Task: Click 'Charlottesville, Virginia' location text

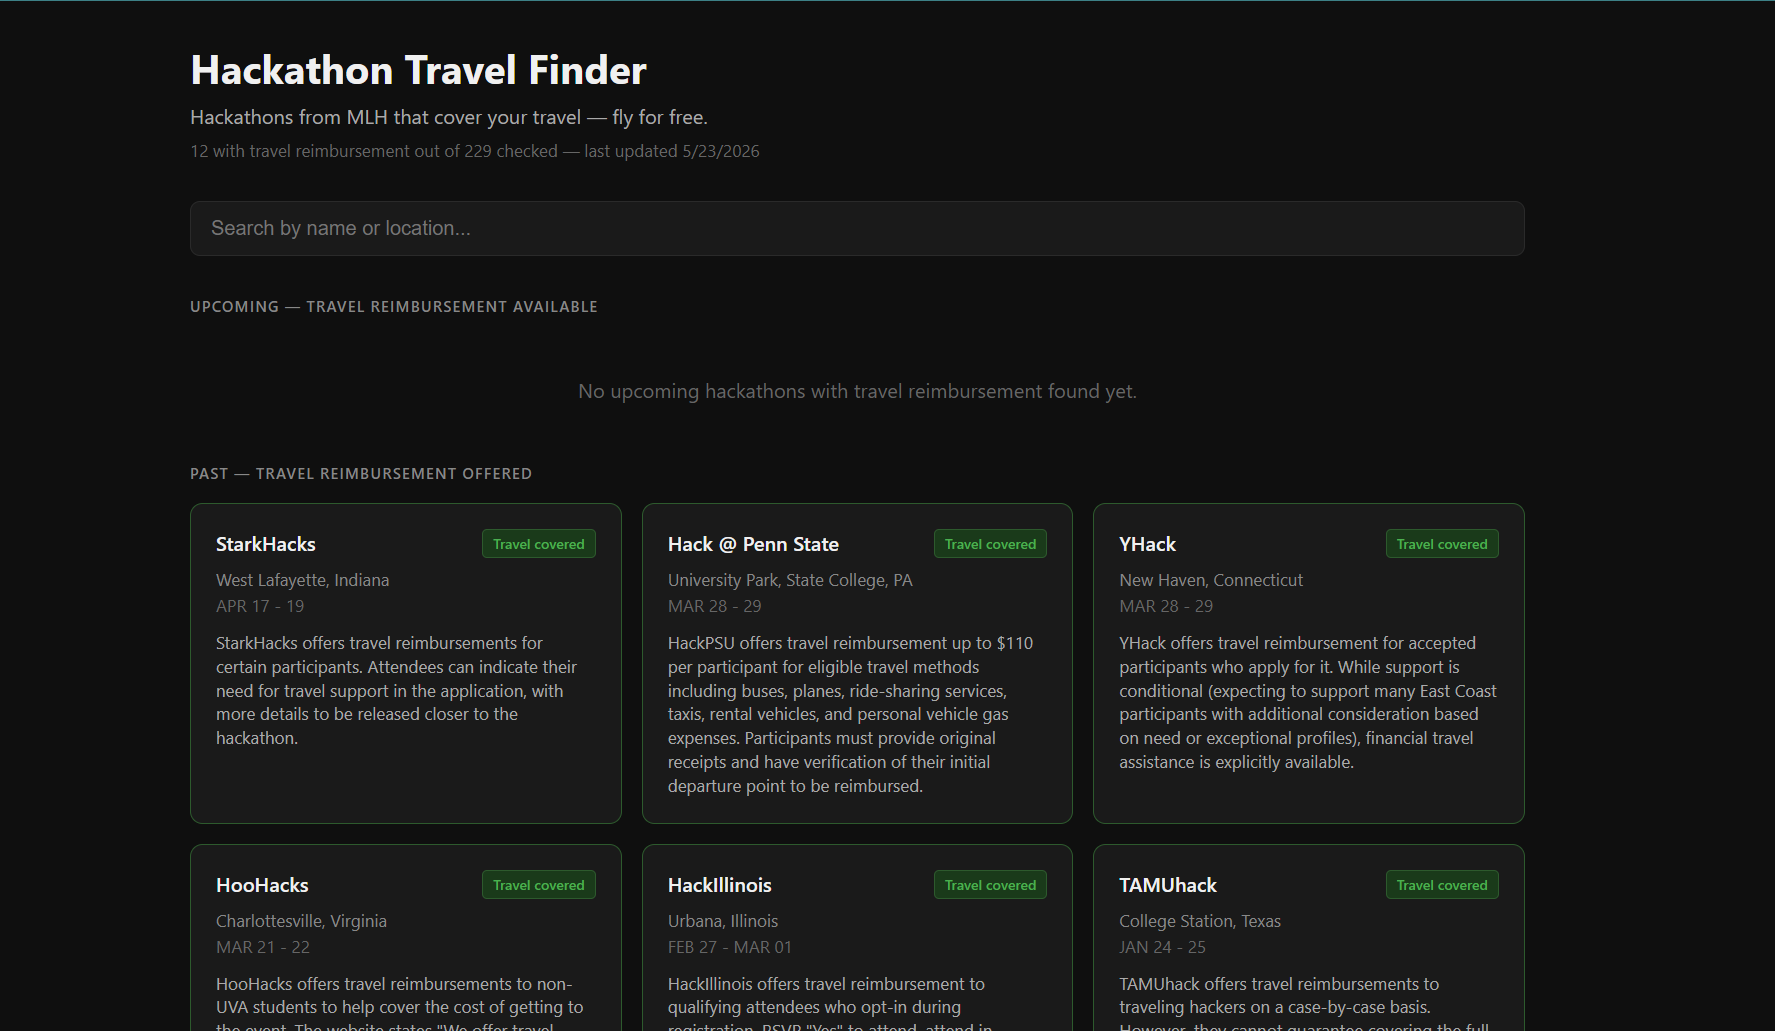Action: point(301,921)
